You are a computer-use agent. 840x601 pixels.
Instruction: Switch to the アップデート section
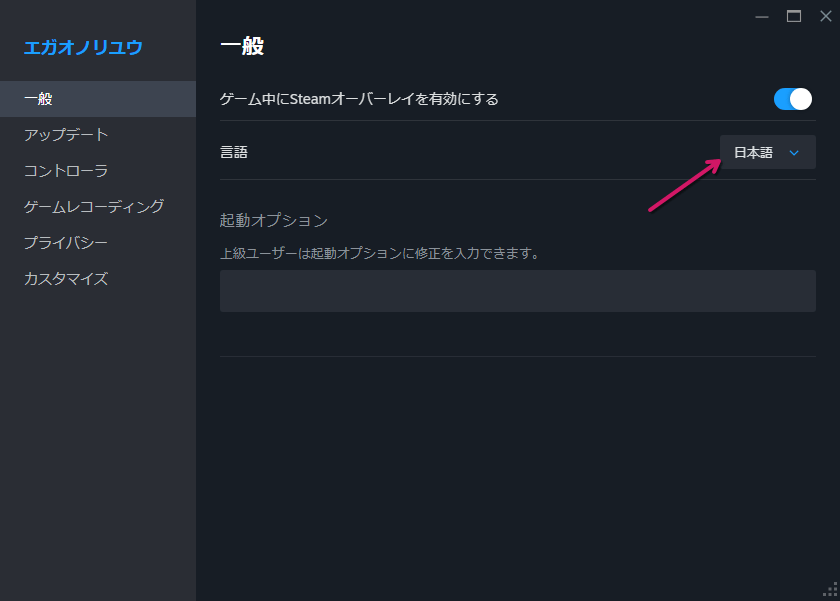(66, 135)
